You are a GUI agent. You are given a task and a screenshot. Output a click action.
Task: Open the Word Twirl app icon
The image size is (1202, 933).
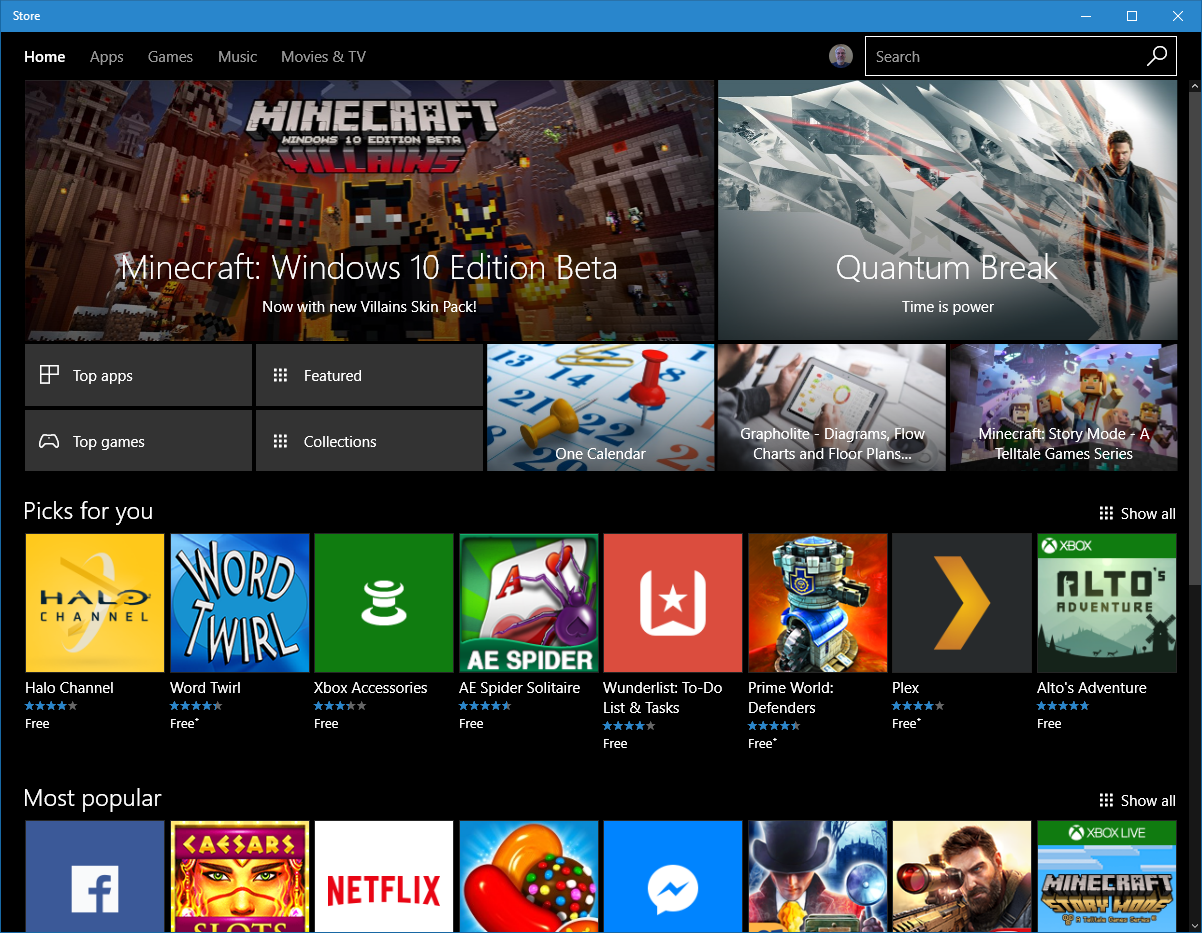coord(240,602)
